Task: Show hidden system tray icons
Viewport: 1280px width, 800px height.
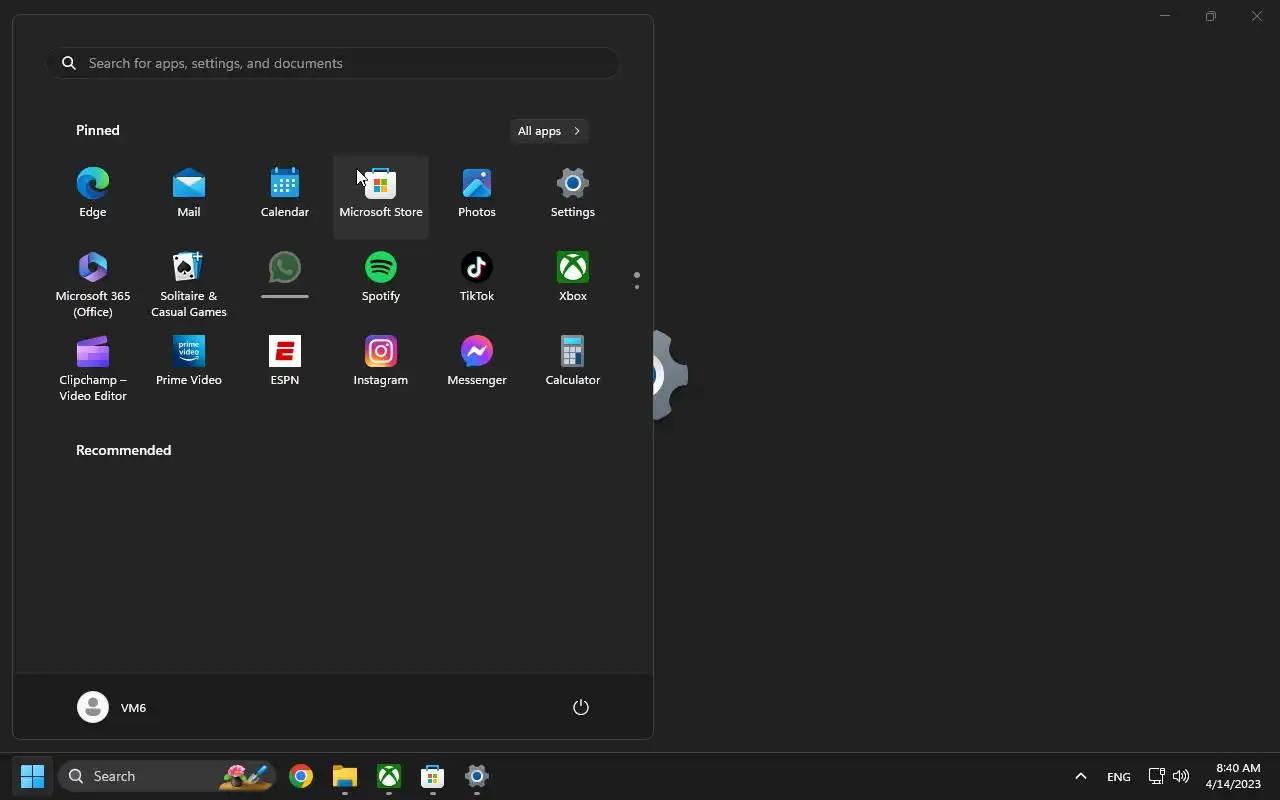Action: pyautogui.click(x=1080, y=776)
